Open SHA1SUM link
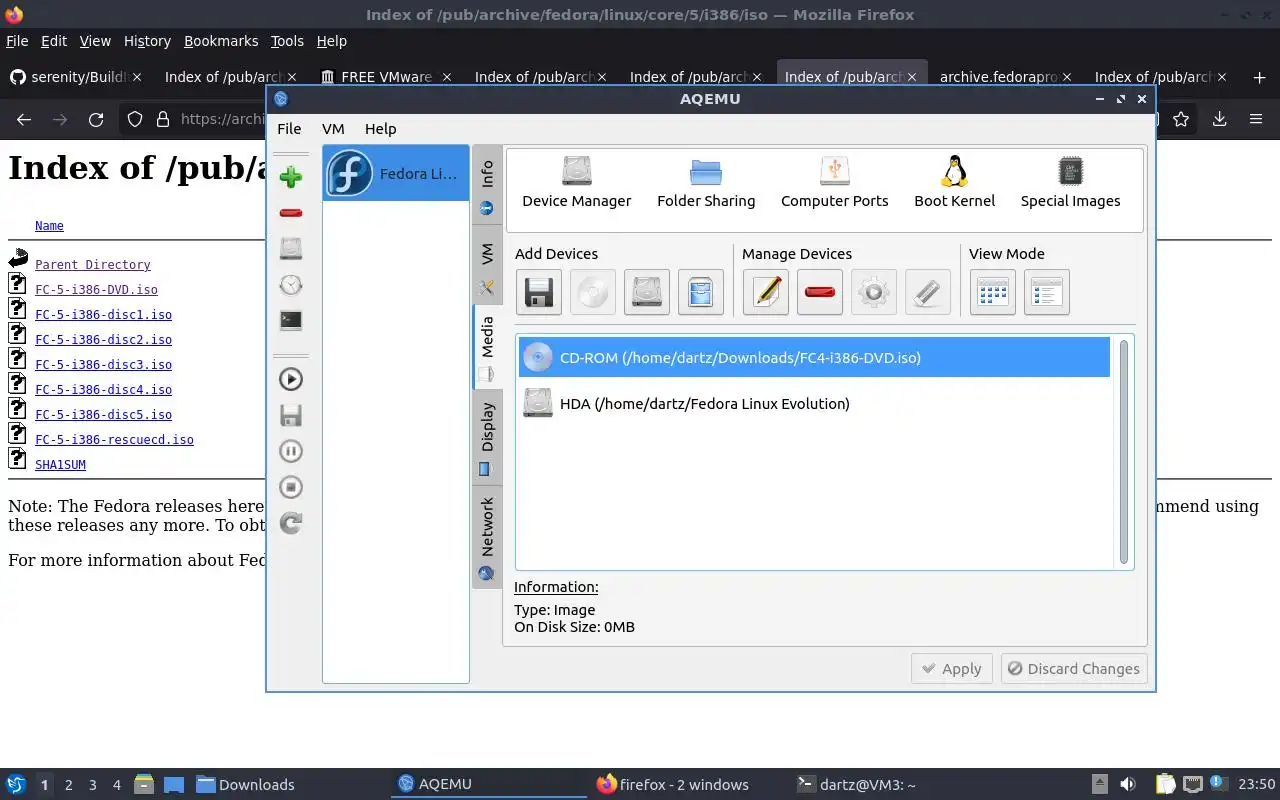The image size is (1280, 800). click(x=60, y=465)
